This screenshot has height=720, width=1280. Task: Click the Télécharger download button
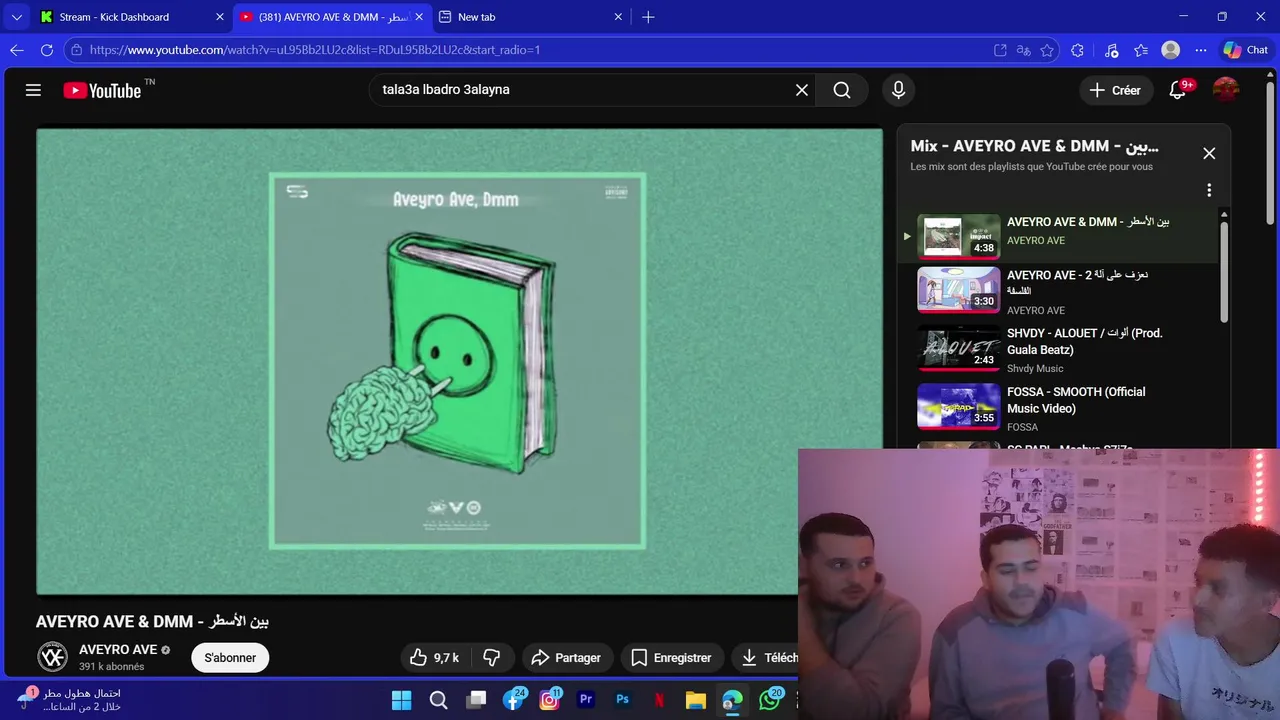766,657
